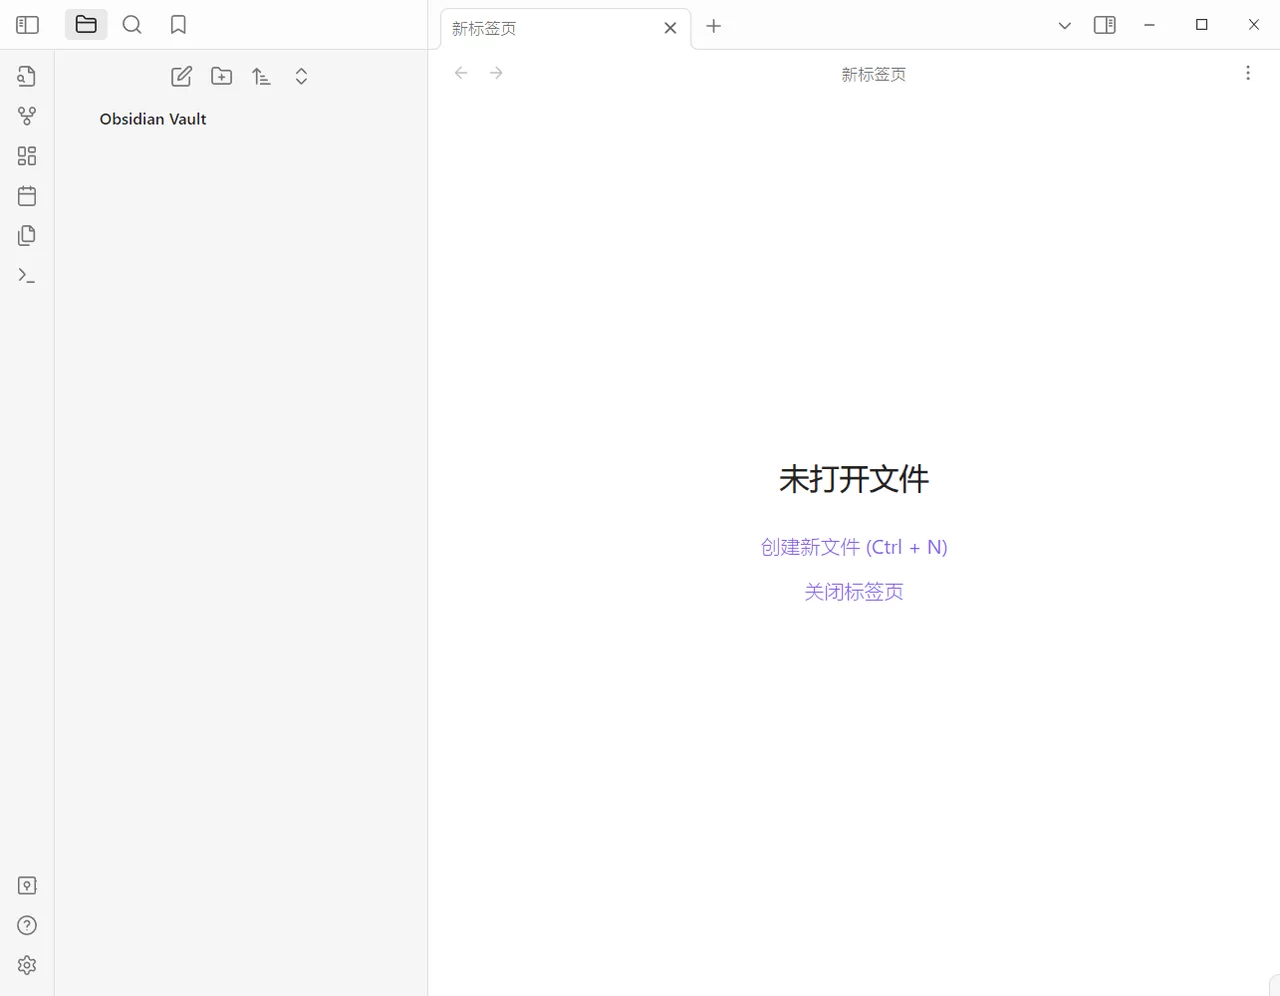1280x996 pixels.
Task: Click the 创建新文件 (Ctrl + N) link
Action: tap(853, 547)
